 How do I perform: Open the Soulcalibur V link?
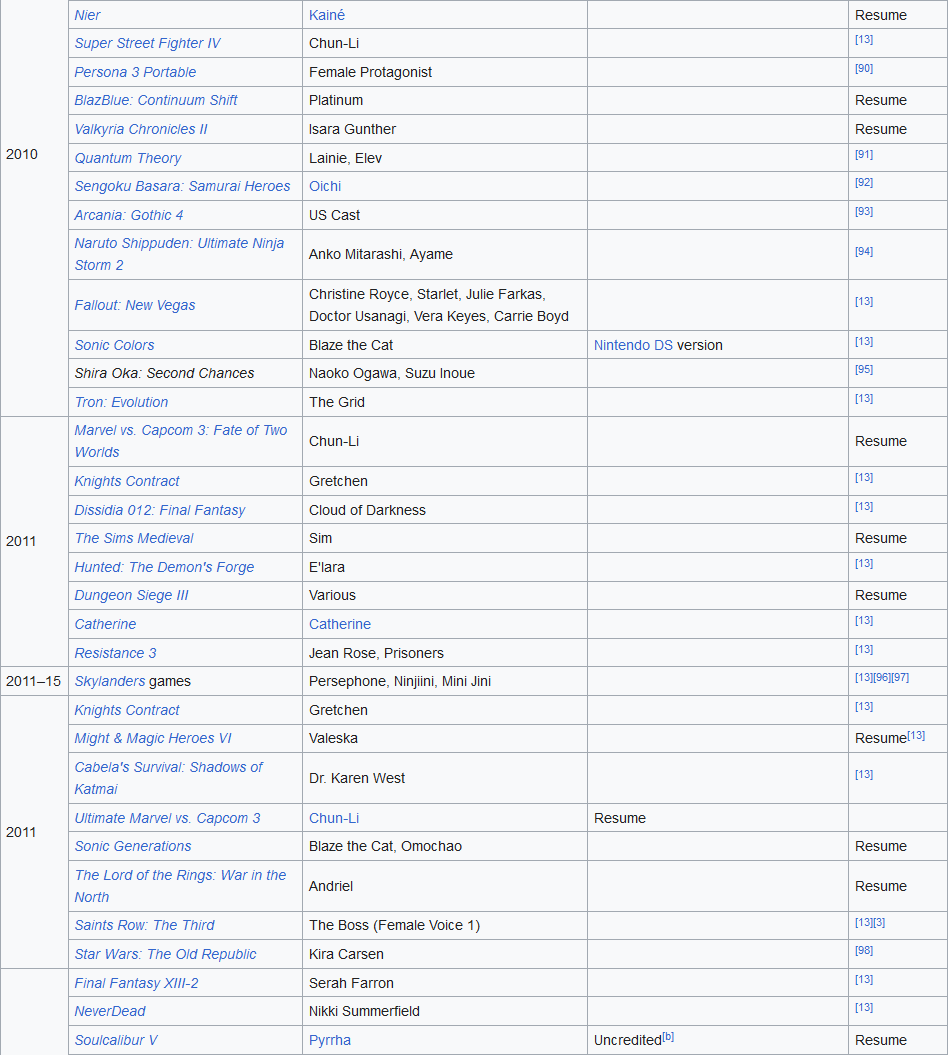pyautogui.click(x=116, y=1040)
